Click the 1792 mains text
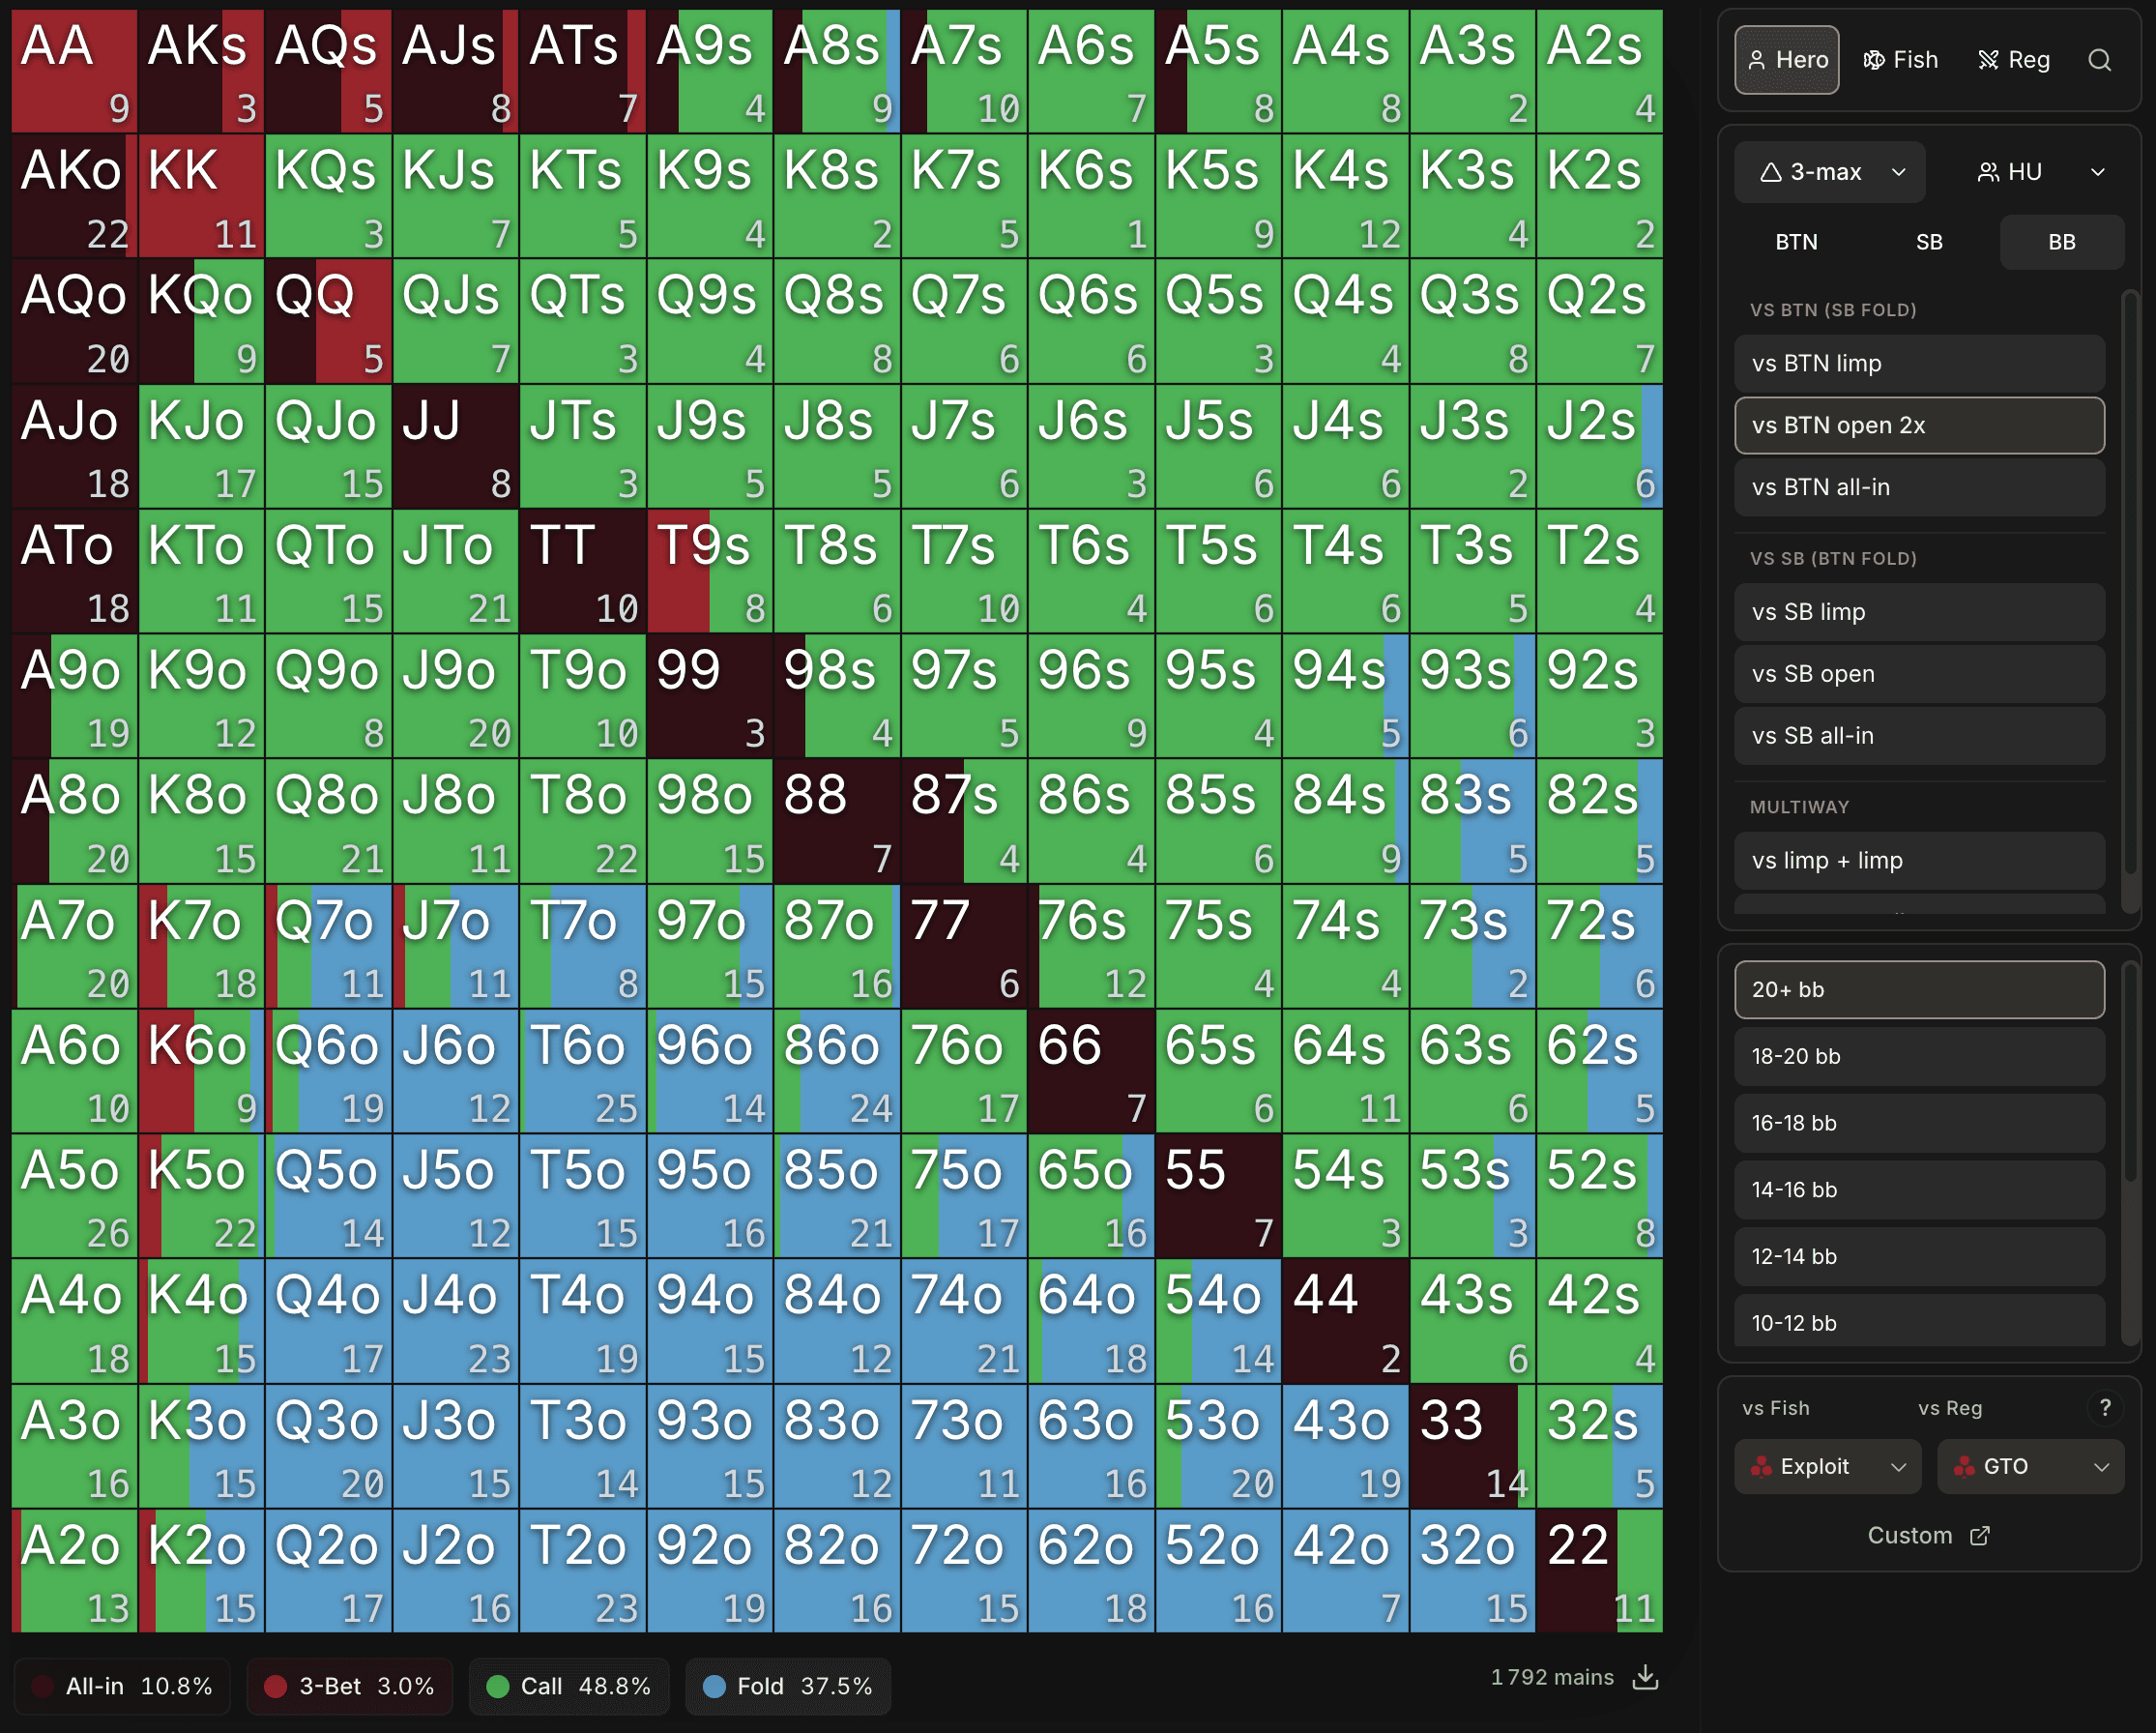Image resolution: width=2156 pixels, height=1733 pixels. tap(1552, 1677)
